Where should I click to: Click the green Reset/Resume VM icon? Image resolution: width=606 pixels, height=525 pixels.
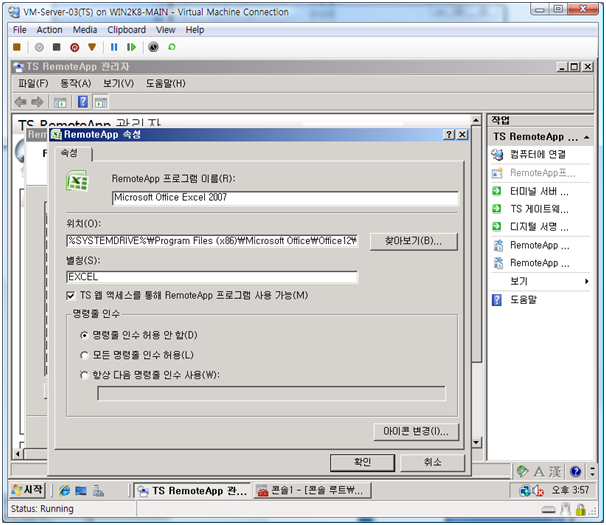(x=131, y=47)
